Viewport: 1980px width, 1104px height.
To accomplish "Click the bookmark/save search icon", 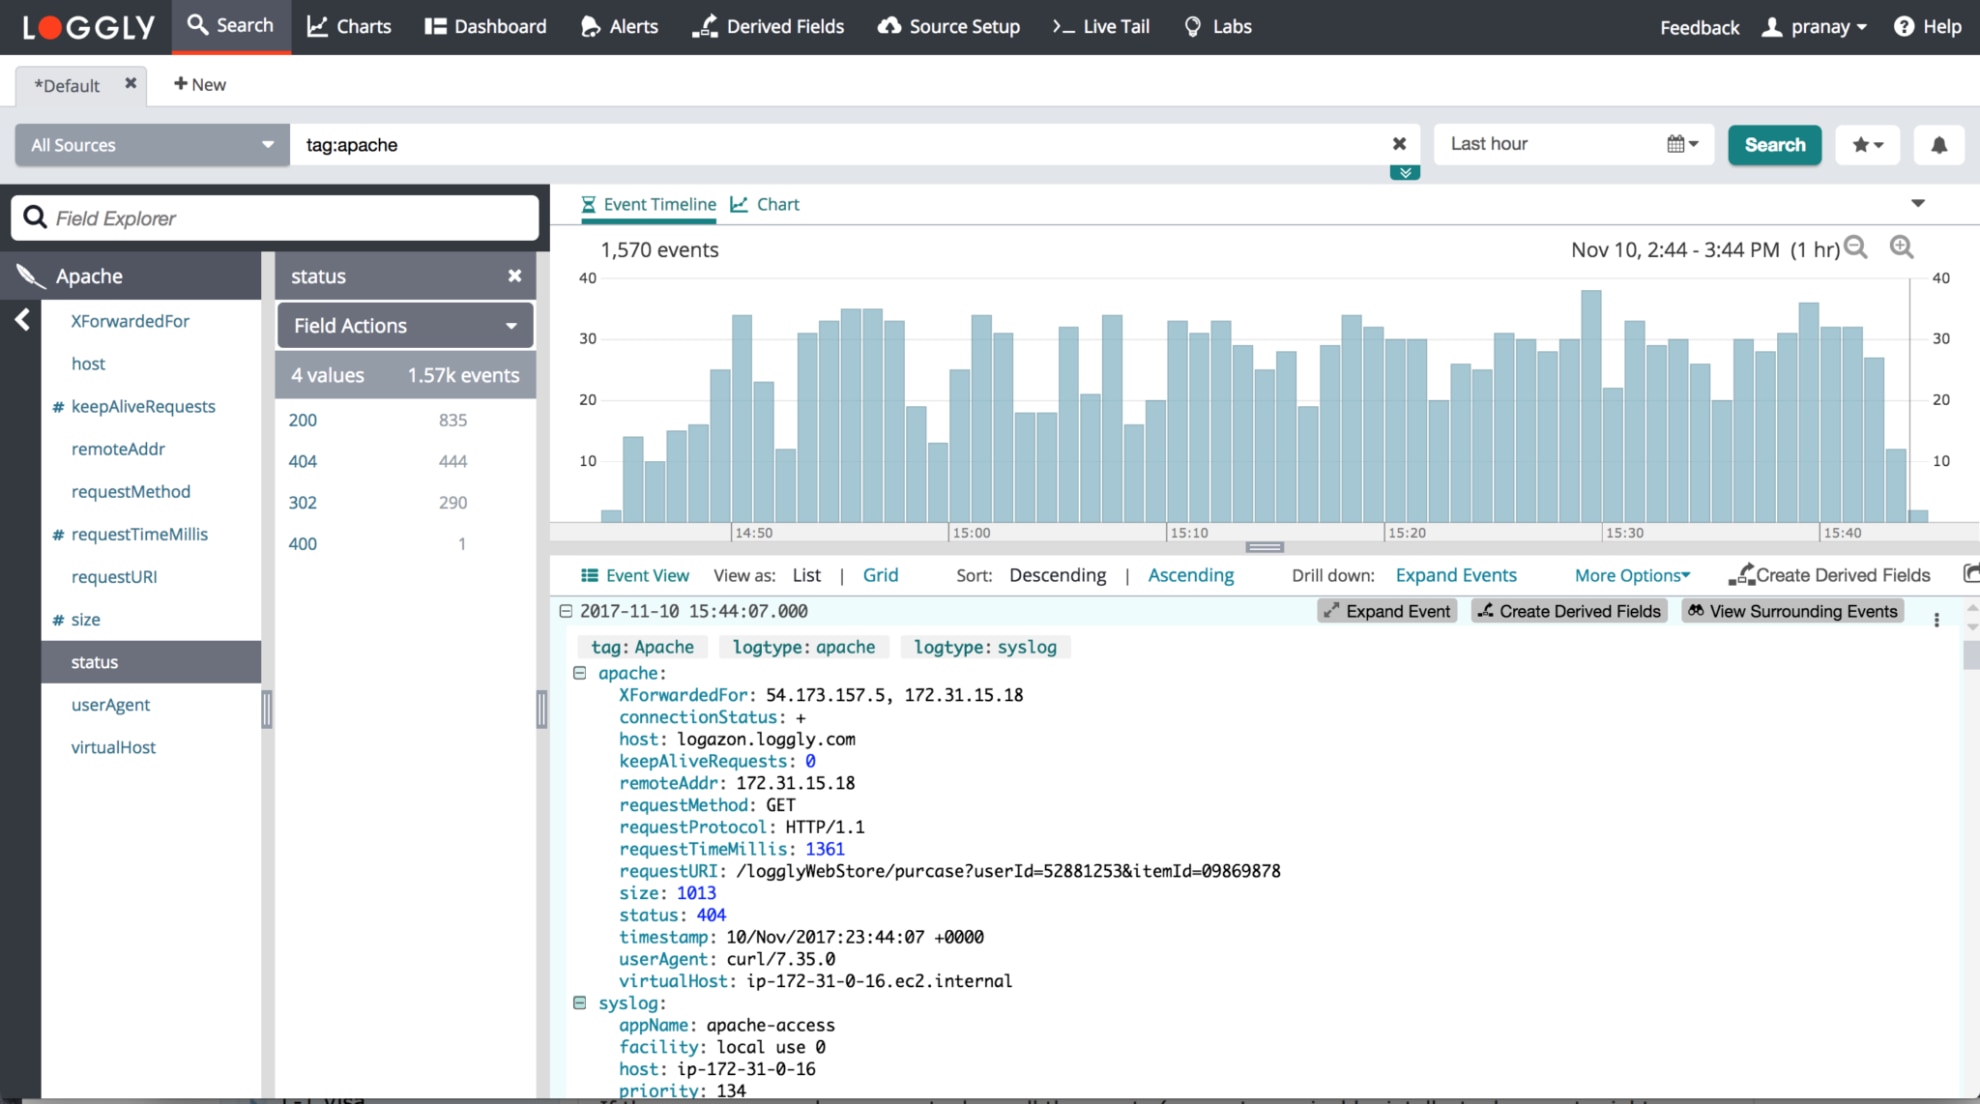I will (x=1871, y=144).
